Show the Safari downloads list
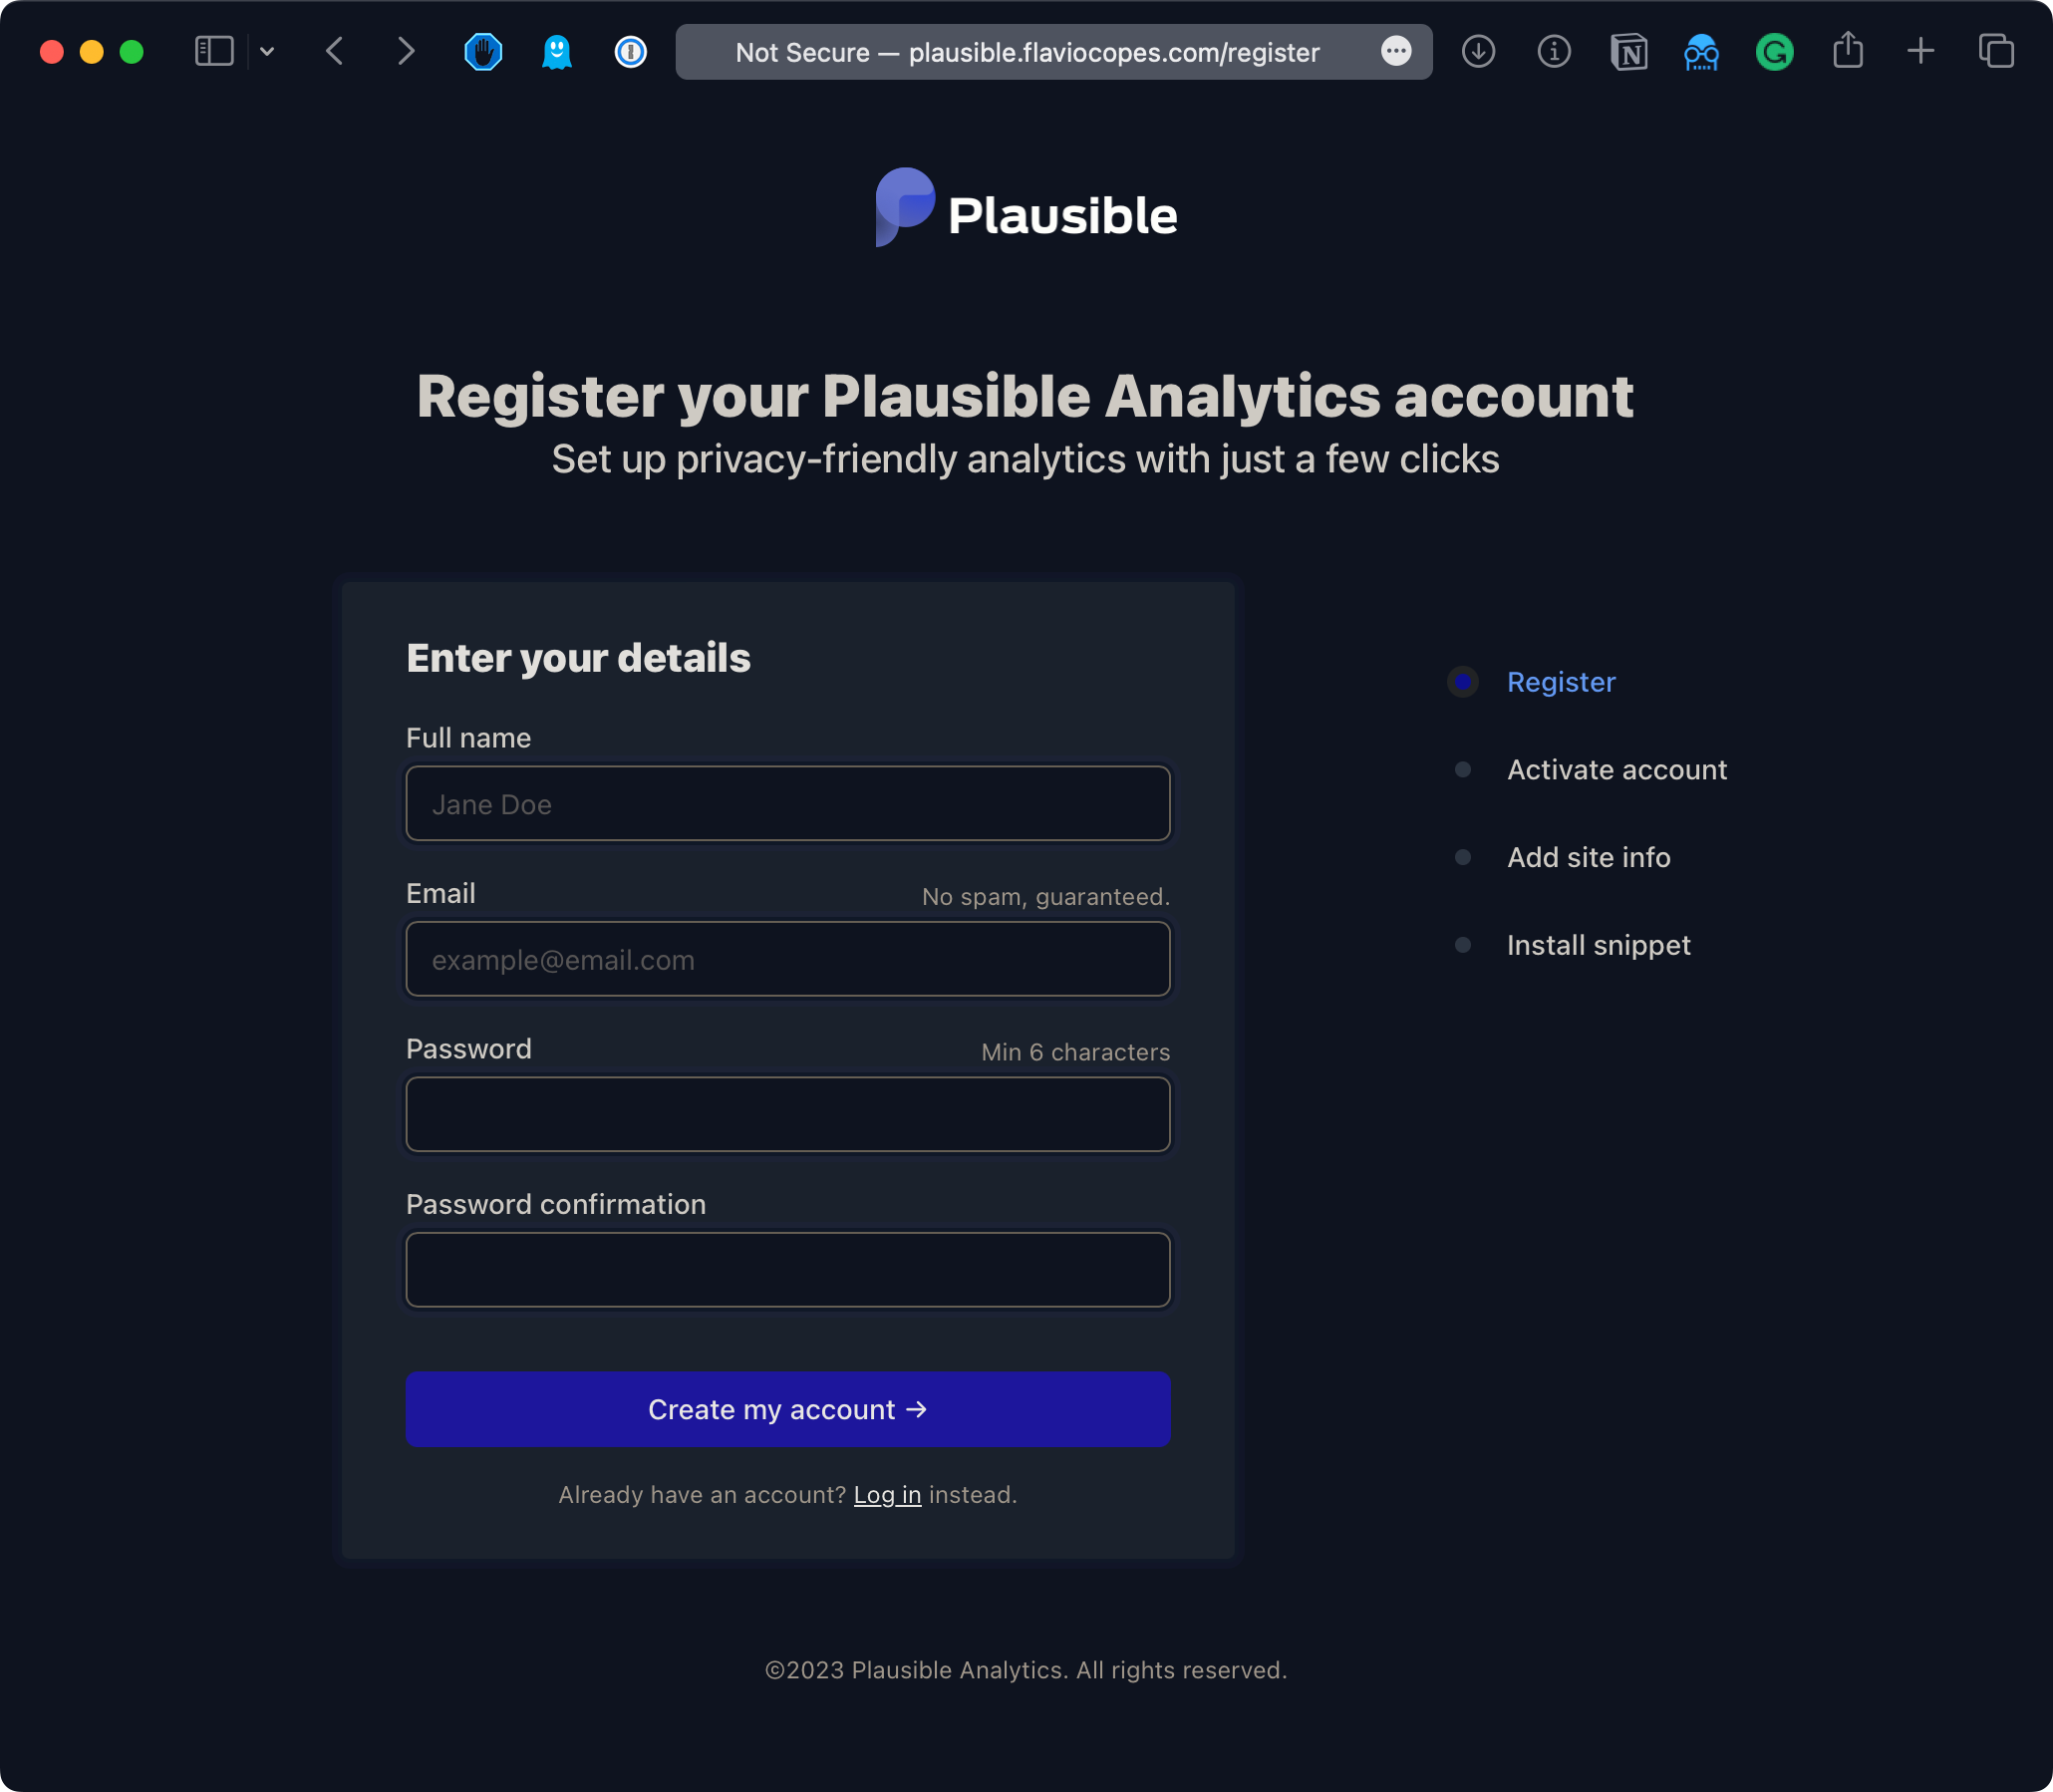This screenshot has width=2053, height=1792. pos(1478,51)
